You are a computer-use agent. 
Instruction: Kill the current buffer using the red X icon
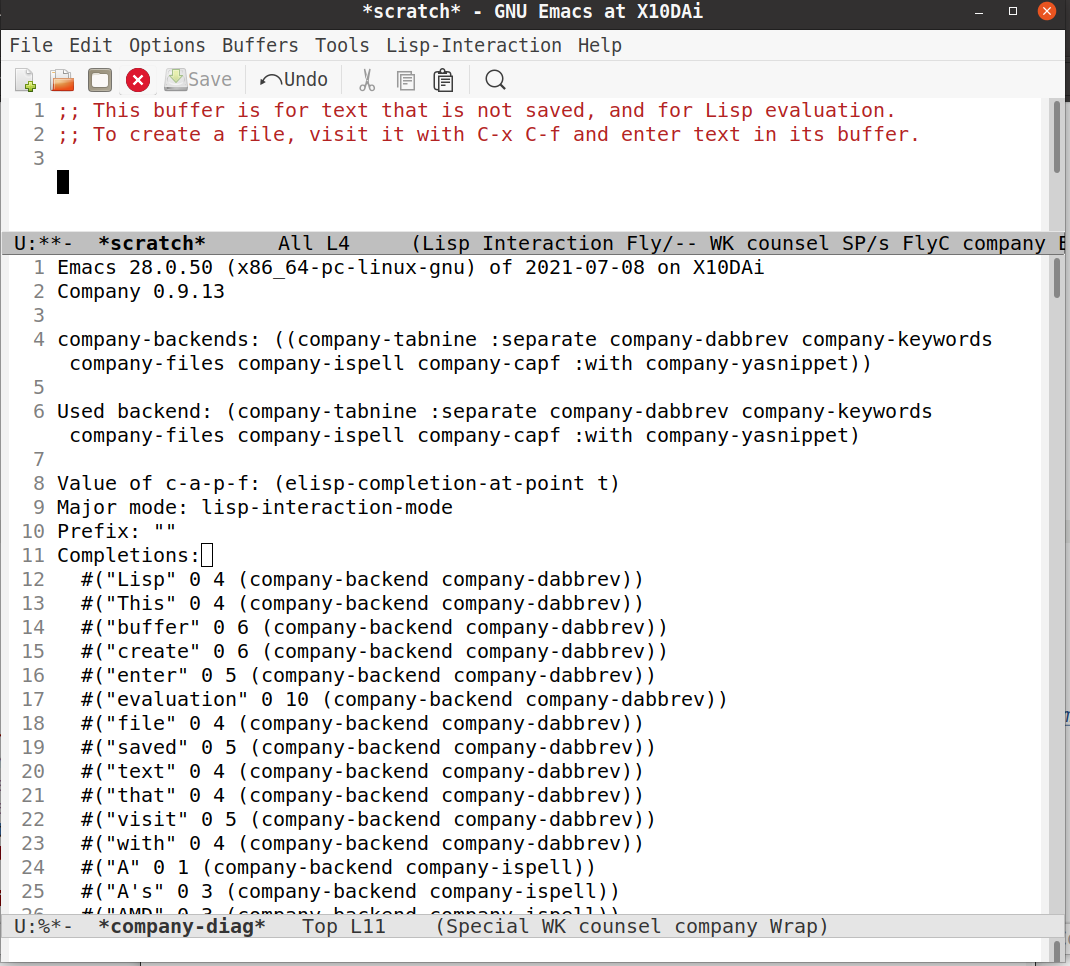click(x=137, y=80)
